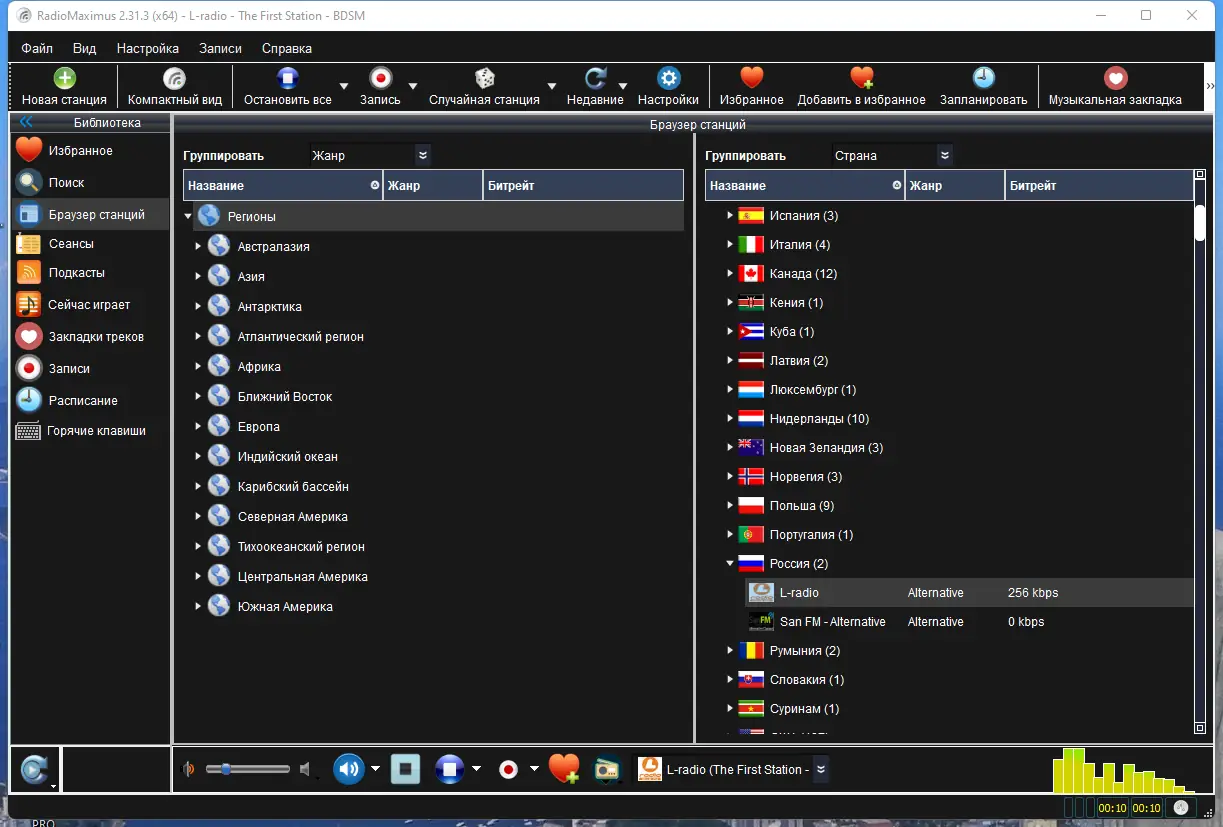
Task: Toggle mute with the blue speaker button
Action: point(348,769)
